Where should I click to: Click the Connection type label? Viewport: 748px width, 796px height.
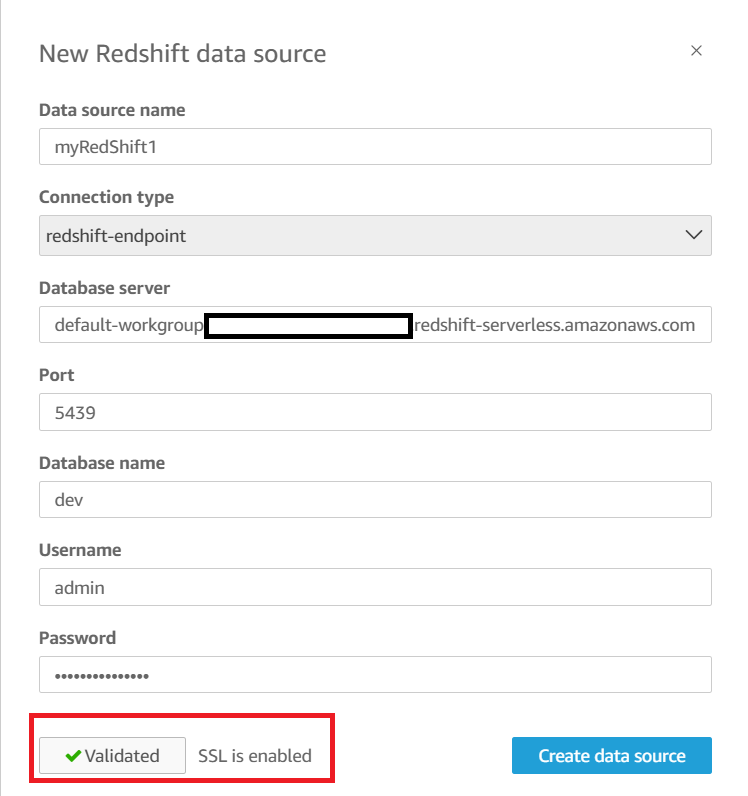(106, 198)
